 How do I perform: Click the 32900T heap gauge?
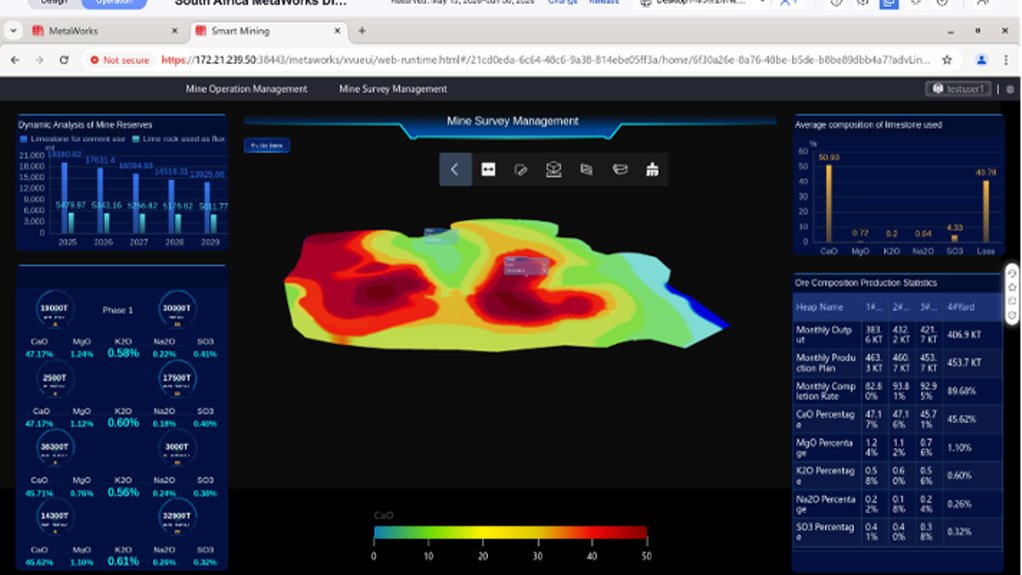coord(177,516)
